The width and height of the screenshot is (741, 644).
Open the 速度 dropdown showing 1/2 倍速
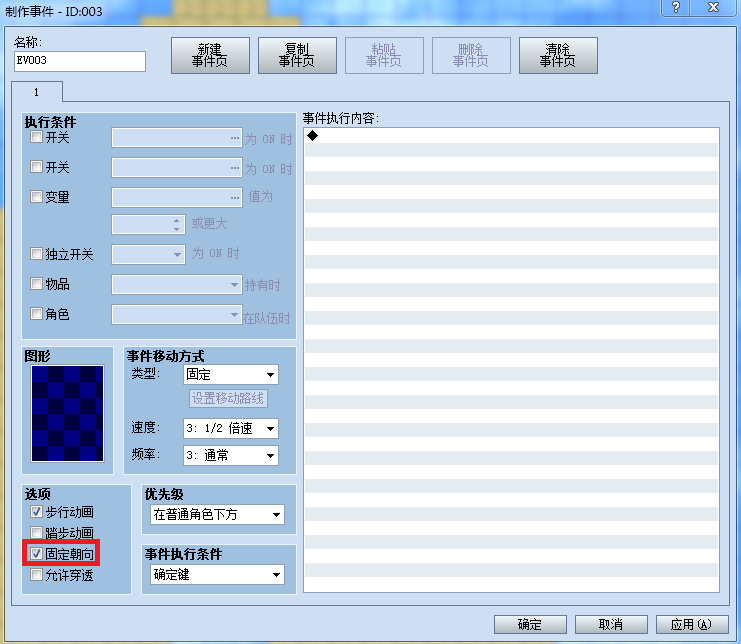(x=231, y=429)
